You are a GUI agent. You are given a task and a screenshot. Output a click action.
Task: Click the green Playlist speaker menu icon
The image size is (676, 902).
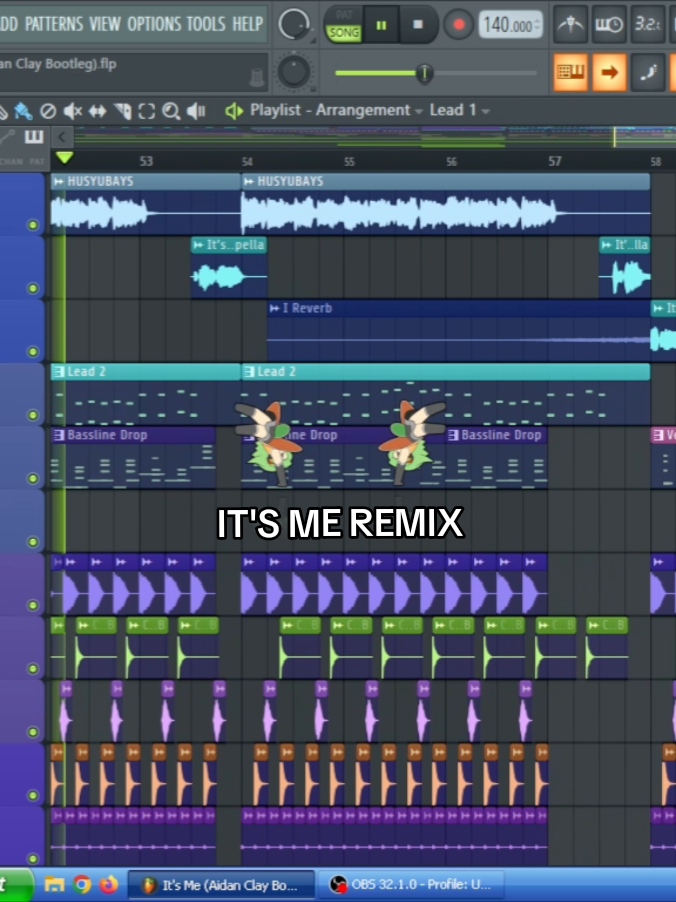(234, 110)
